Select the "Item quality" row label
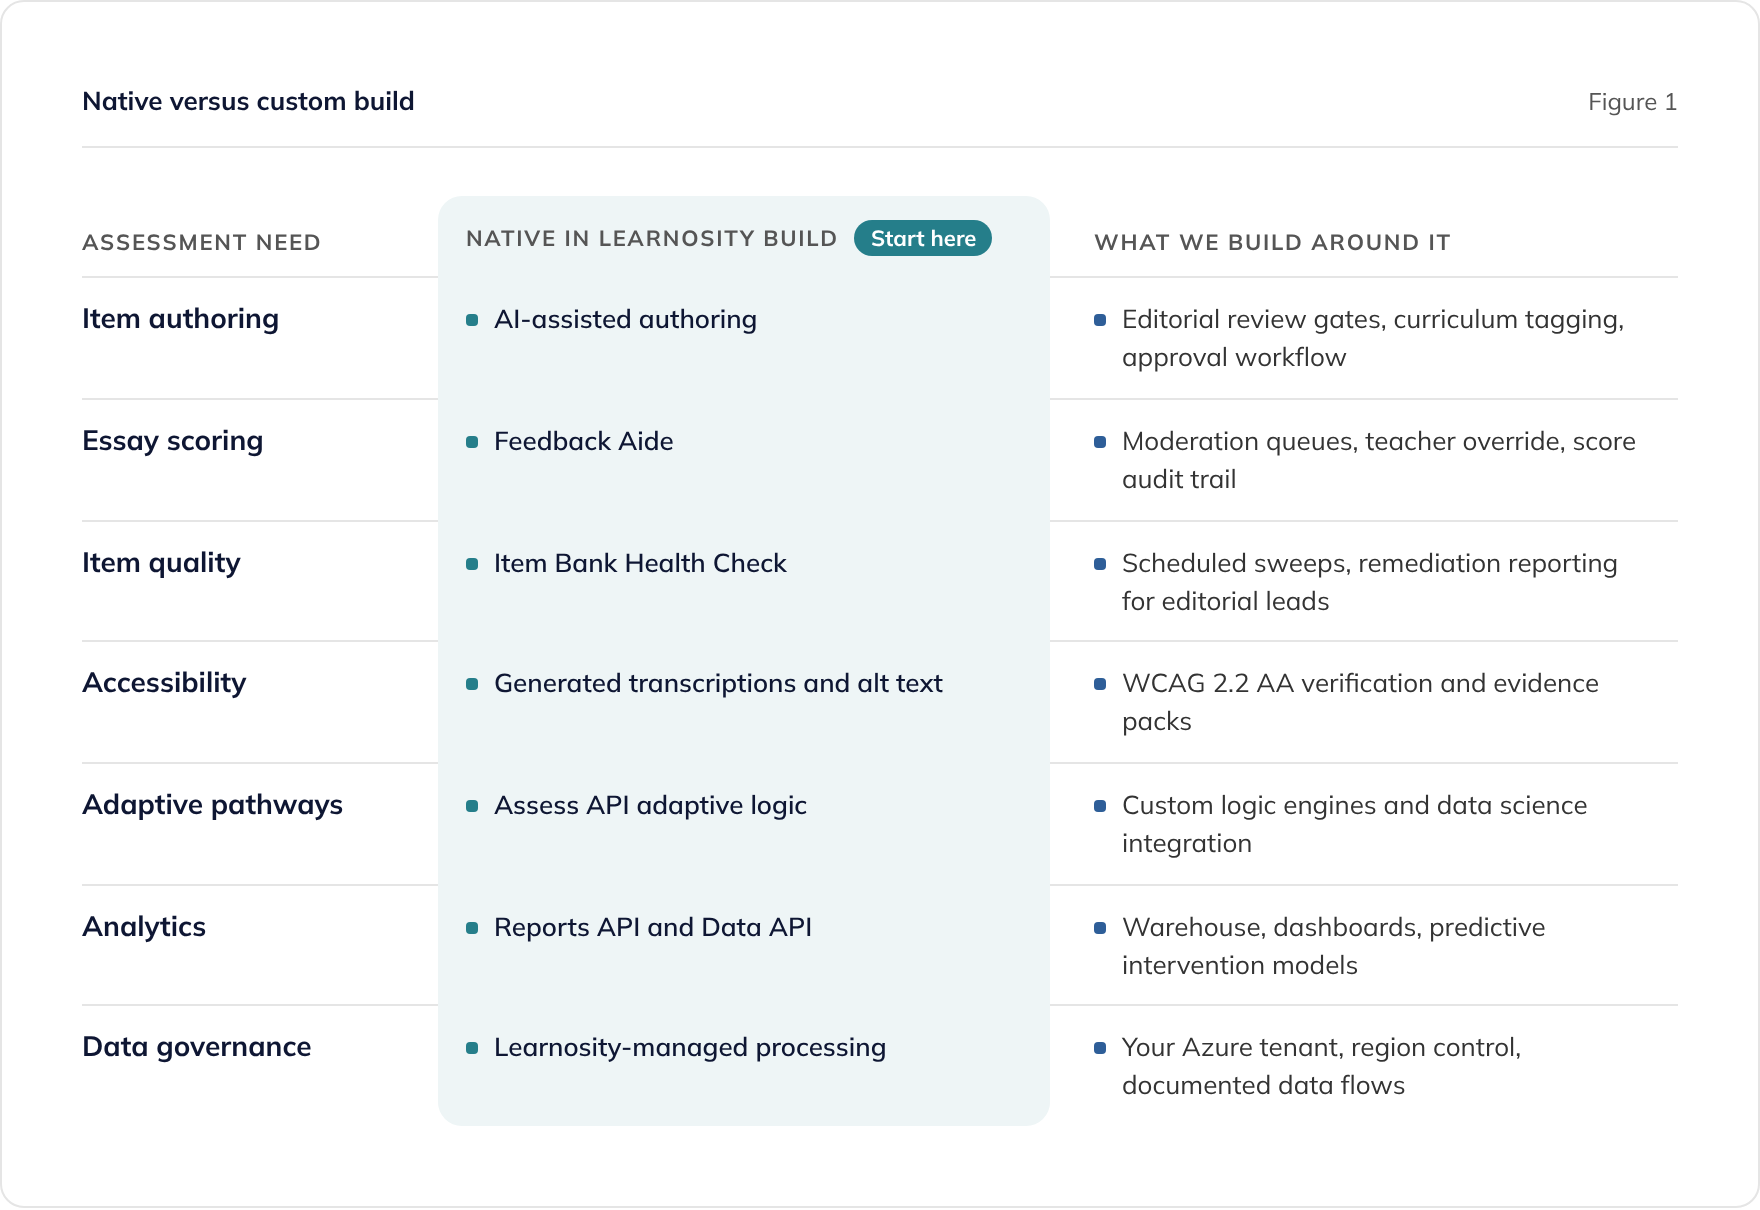The width and height of the screenshot is (1760, 1210). tap(162, 563)
